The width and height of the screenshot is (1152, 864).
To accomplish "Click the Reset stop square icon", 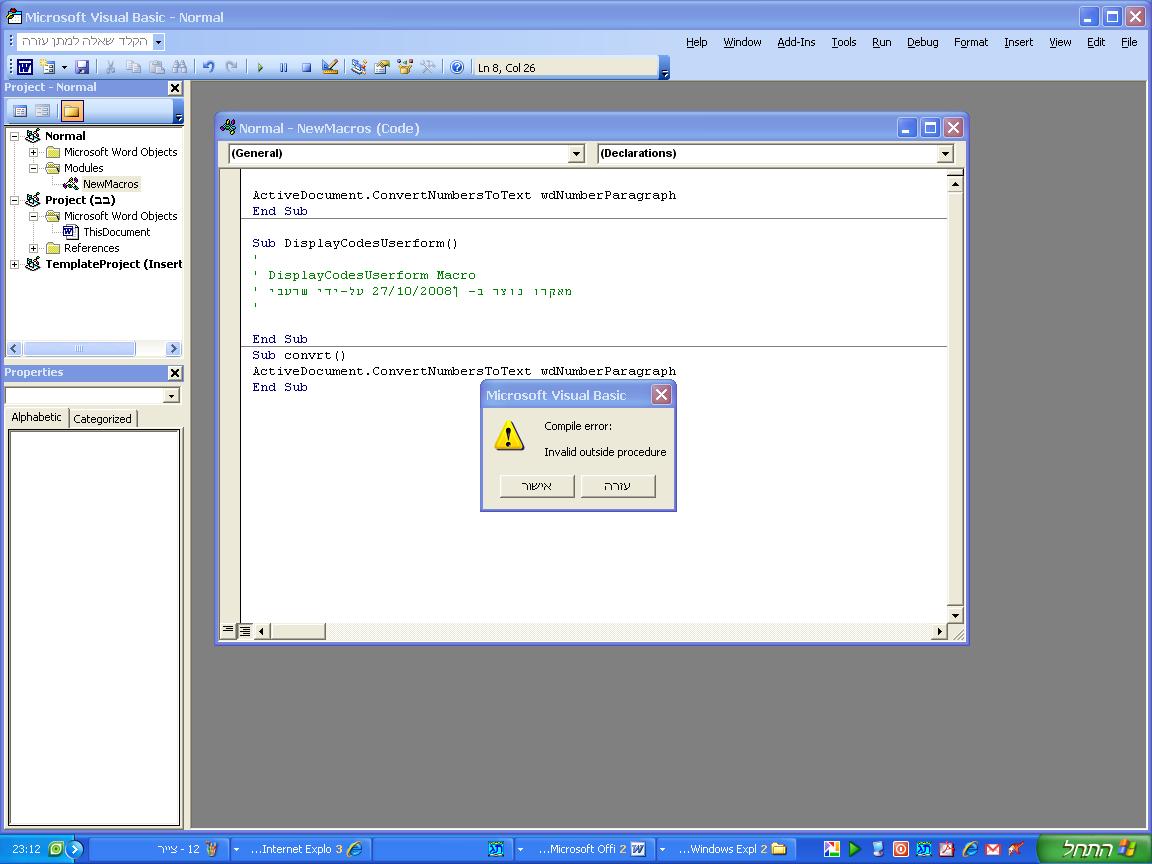I will click(306, 67).
